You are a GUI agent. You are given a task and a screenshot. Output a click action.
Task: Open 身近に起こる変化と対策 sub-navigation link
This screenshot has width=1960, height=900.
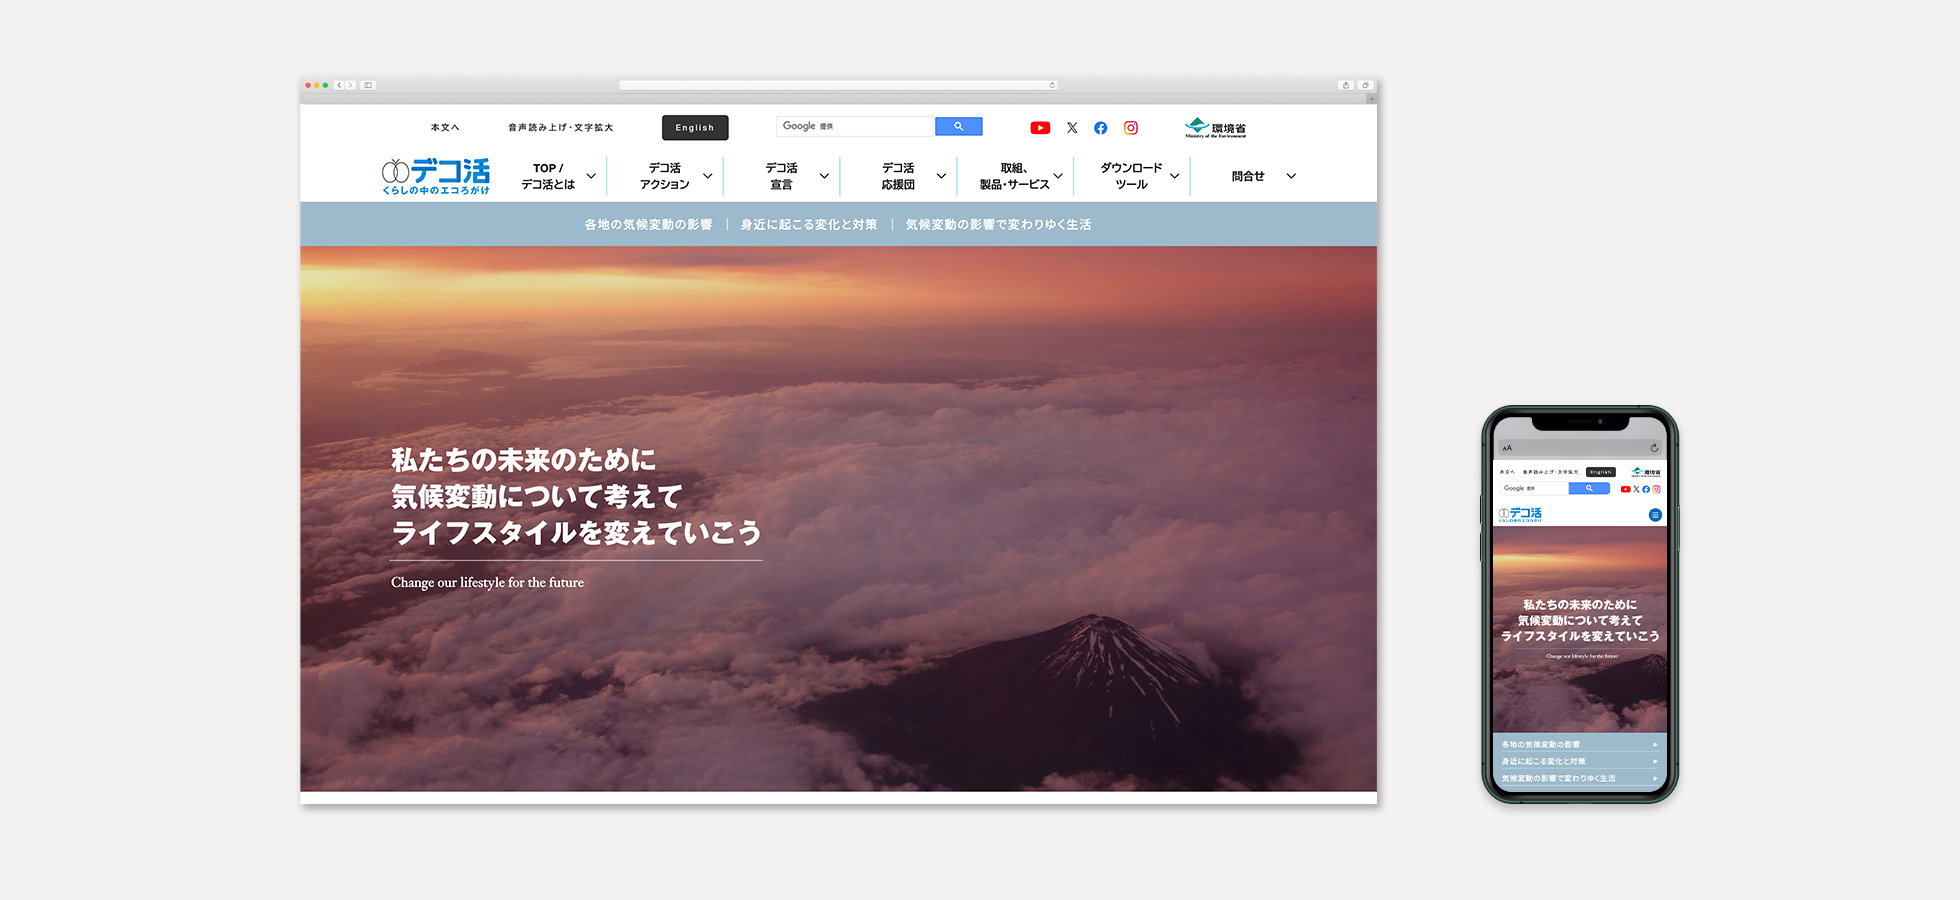pyautogui.click(x=809, y=225)
